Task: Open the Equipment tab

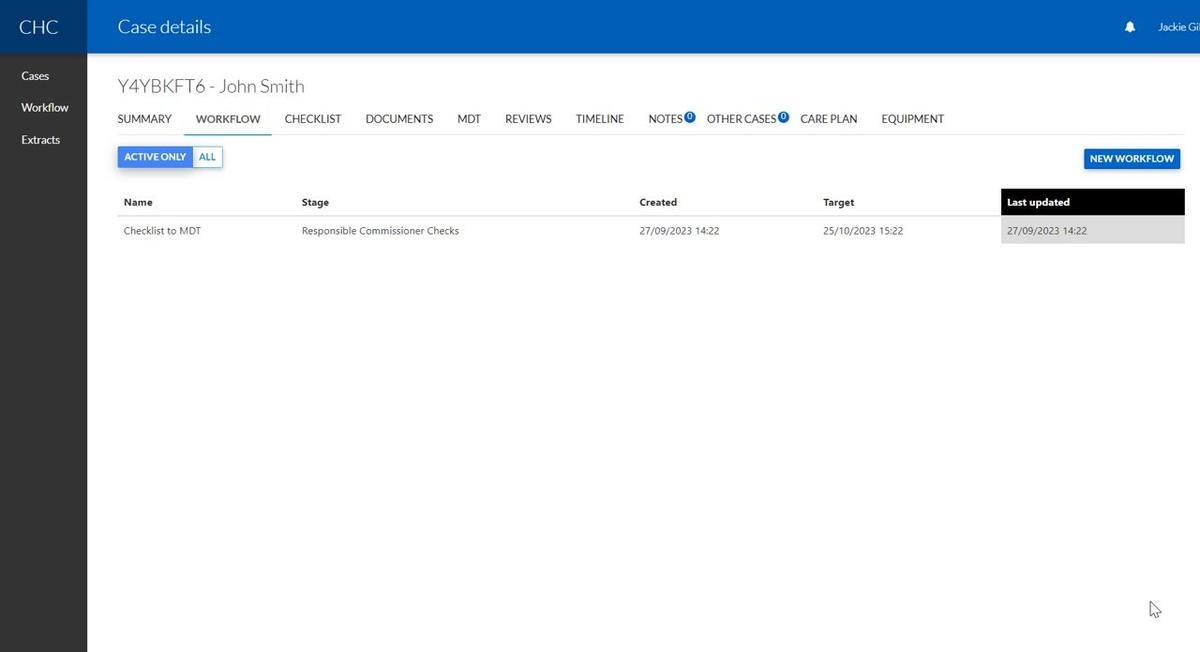Action: click(913, 119)
